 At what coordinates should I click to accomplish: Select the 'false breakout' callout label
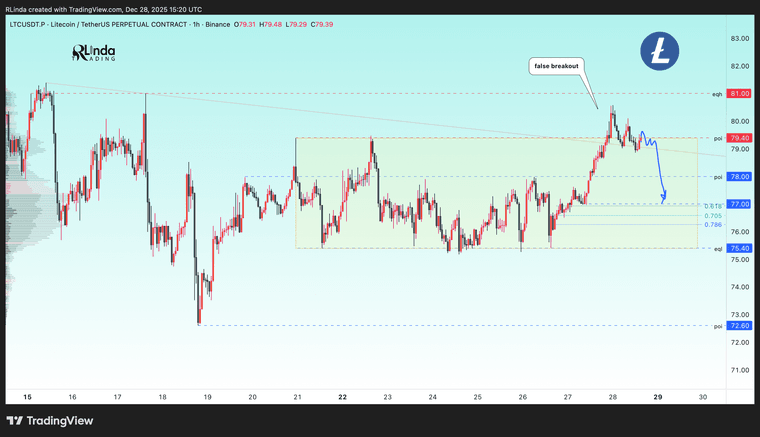pyautogui.click(x=555, y=66)
